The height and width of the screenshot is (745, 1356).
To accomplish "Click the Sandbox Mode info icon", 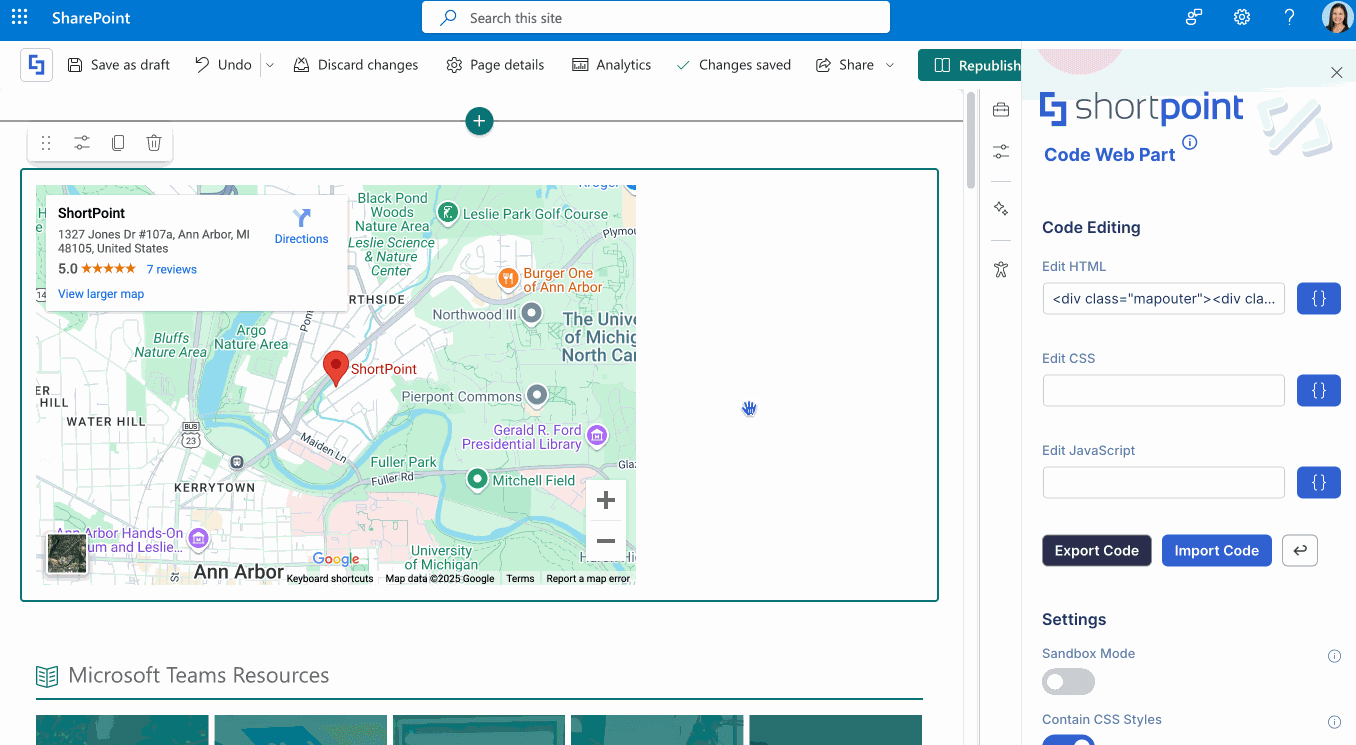I will [x=1334, y=656].
